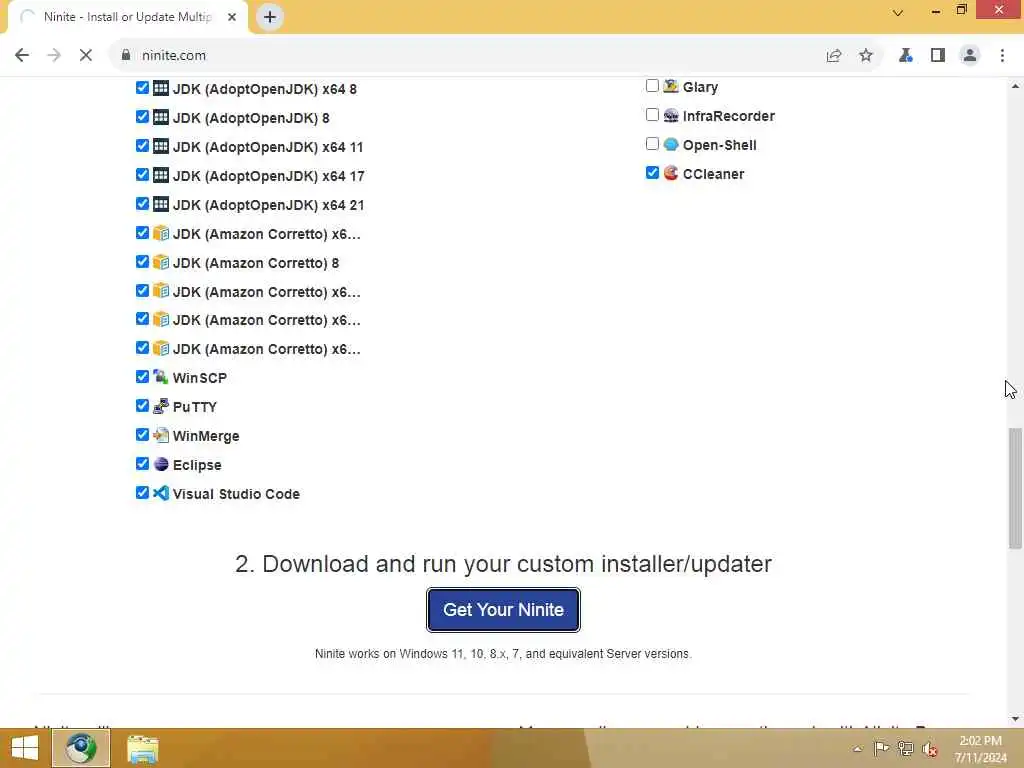This screenshot has width=1024, height=768.
Task: Open the Windows Start menu
Action: (x=25, y=748)
